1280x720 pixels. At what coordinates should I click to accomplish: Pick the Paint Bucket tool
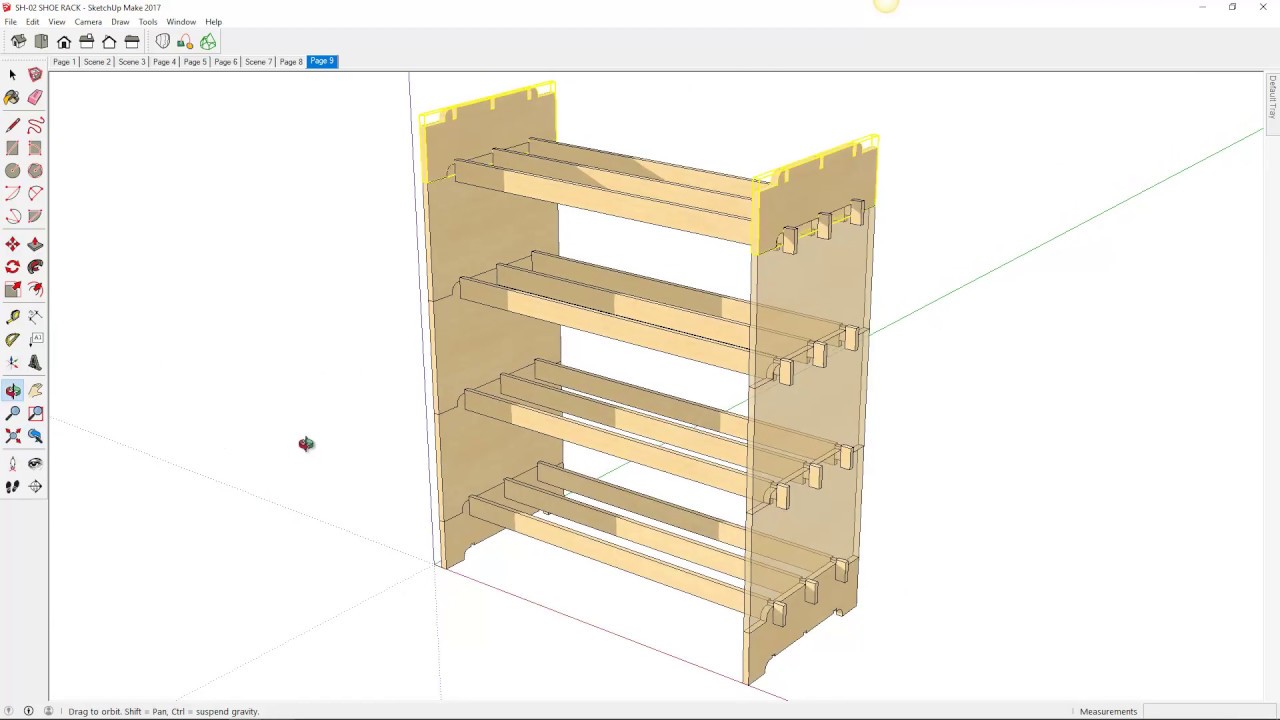[12, 98]
